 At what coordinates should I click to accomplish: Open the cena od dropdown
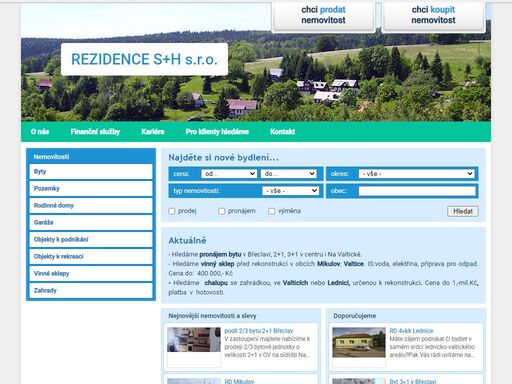click(229, 174)
